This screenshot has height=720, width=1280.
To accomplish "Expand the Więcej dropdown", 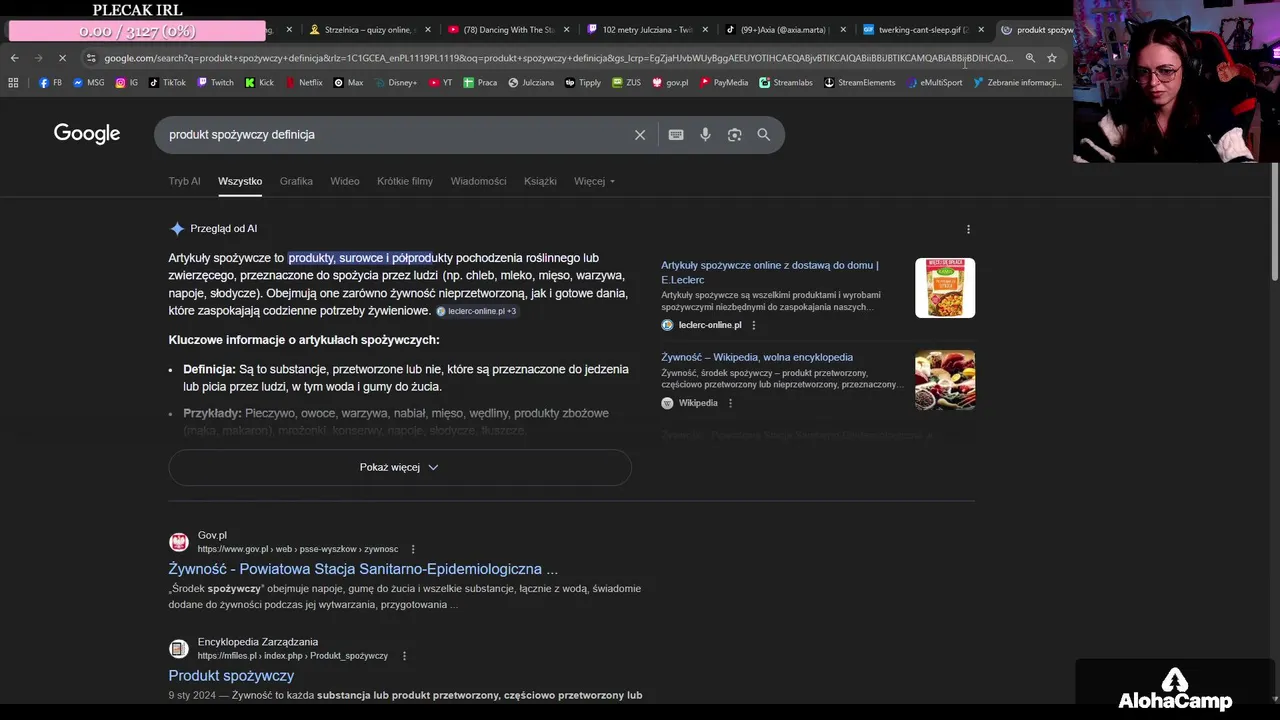I will click(x=595, y=181).
